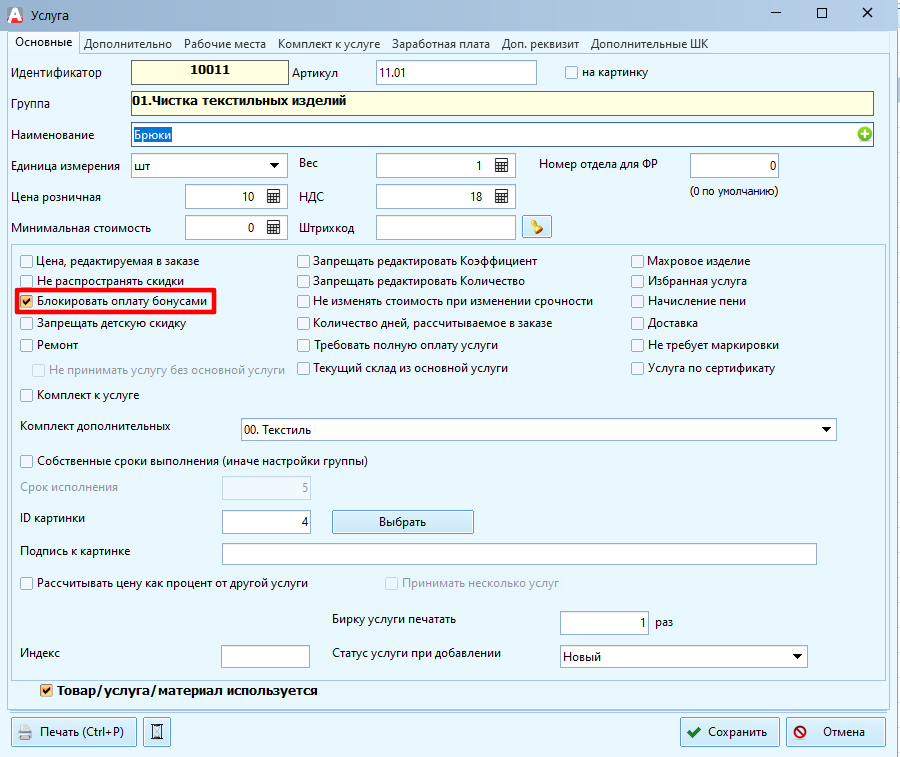
Task: Open calculator for Минимальная стоимость field
Action: (x=273, y=228)
